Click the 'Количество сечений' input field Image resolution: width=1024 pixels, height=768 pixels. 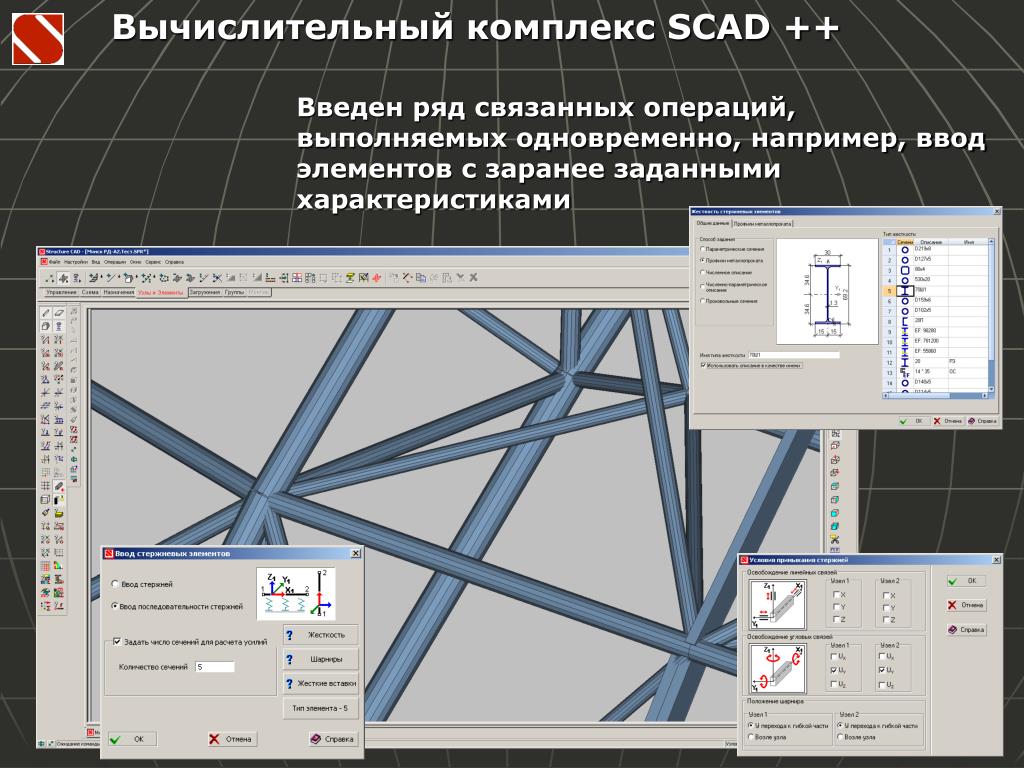215,667
